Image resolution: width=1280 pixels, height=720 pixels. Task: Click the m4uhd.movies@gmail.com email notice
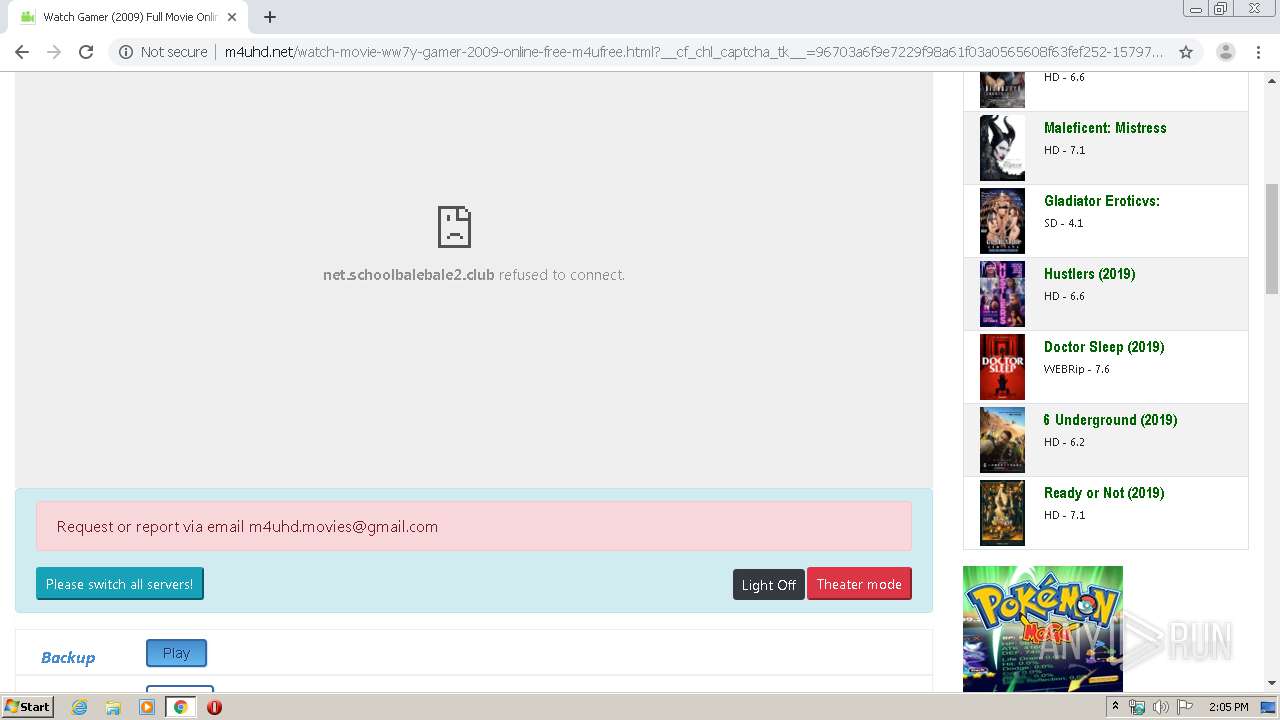point(474,526)
